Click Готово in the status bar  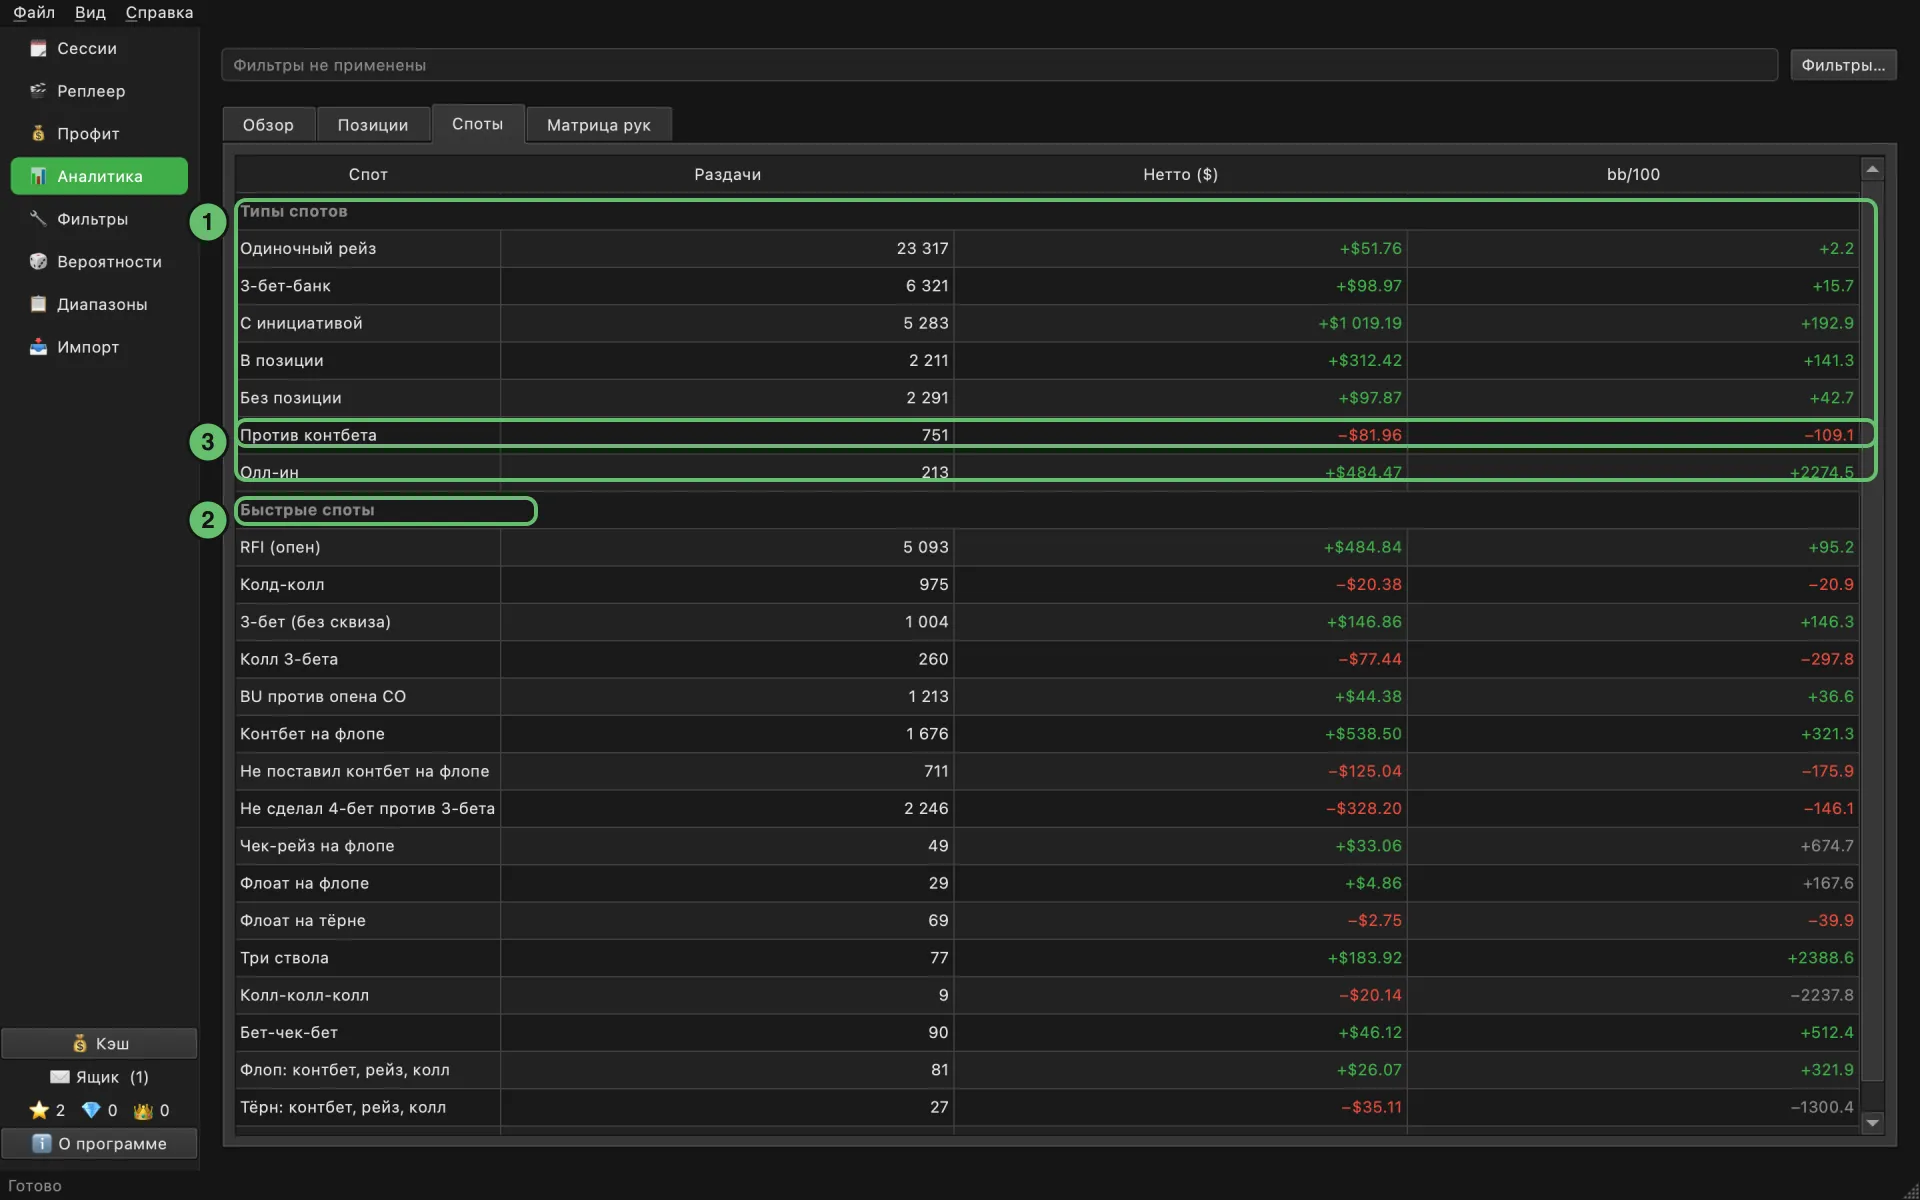tap(35, 1186)
